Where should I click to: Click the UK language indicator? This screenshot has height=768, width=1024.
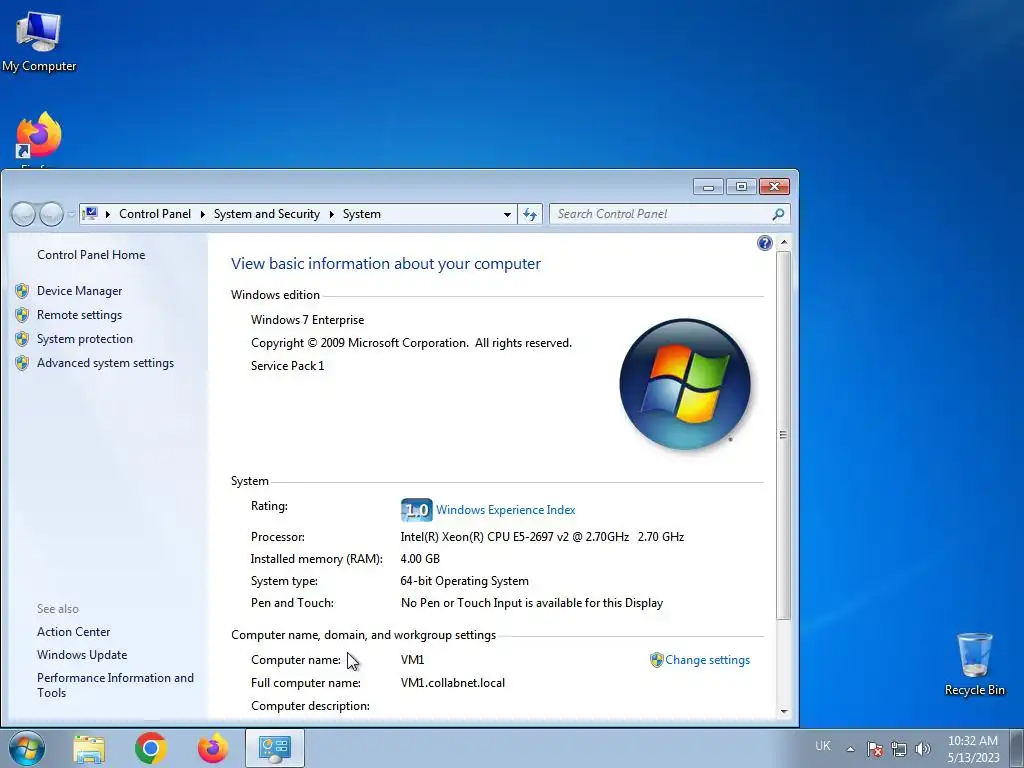coord(823,746)
